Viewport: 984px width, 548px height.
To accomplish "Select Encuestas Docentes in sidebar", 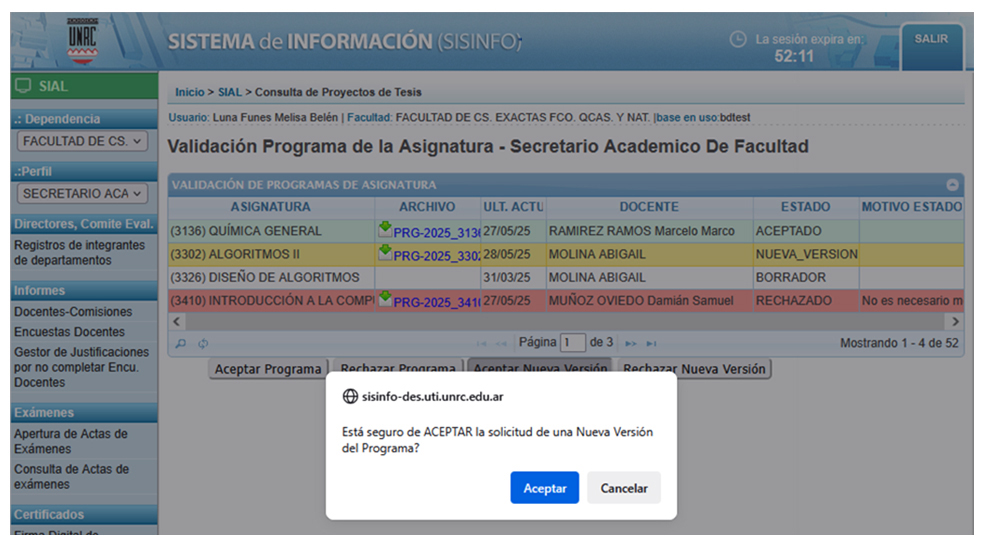I will (x=69, y=332).
